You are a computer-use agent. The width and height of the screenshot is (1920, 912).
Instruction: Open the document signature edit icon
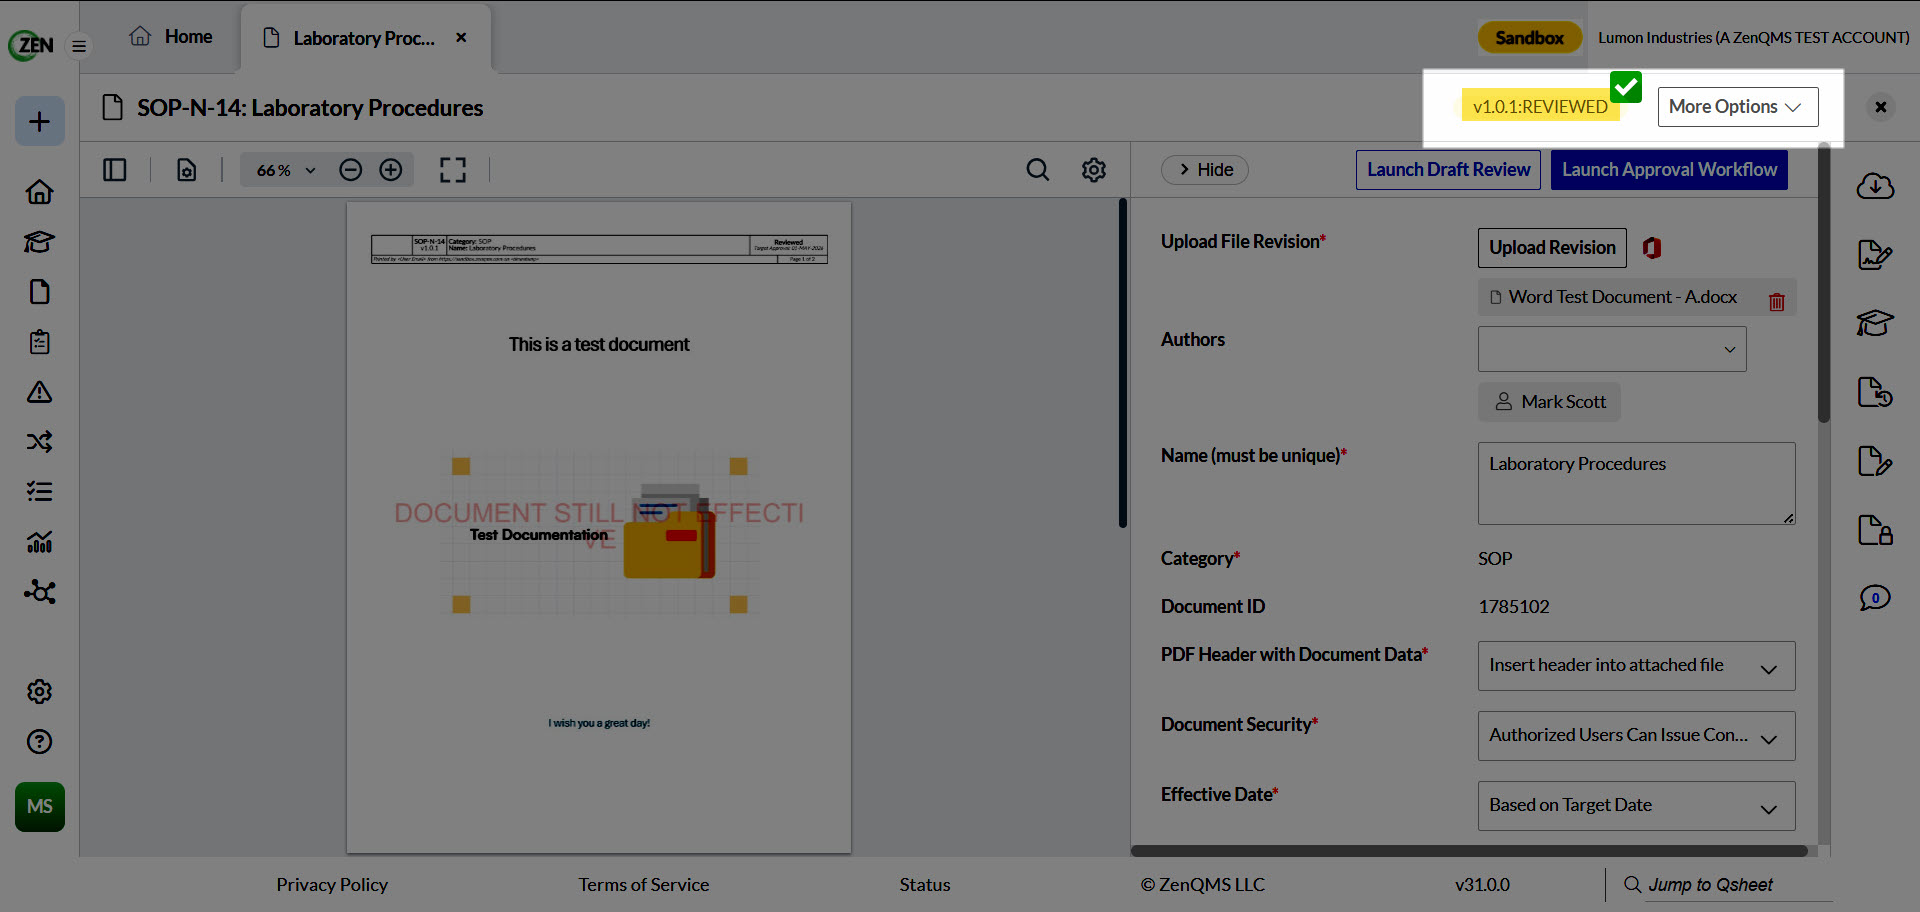click(1875, 254)
